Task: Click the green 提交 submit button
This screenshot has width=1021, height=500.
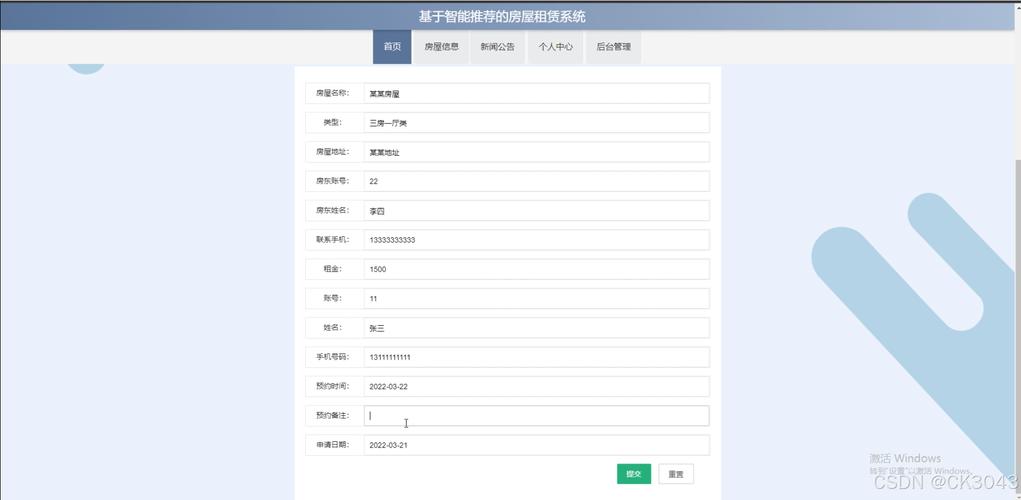Action: pyautogui.click(x=634, y=474)
